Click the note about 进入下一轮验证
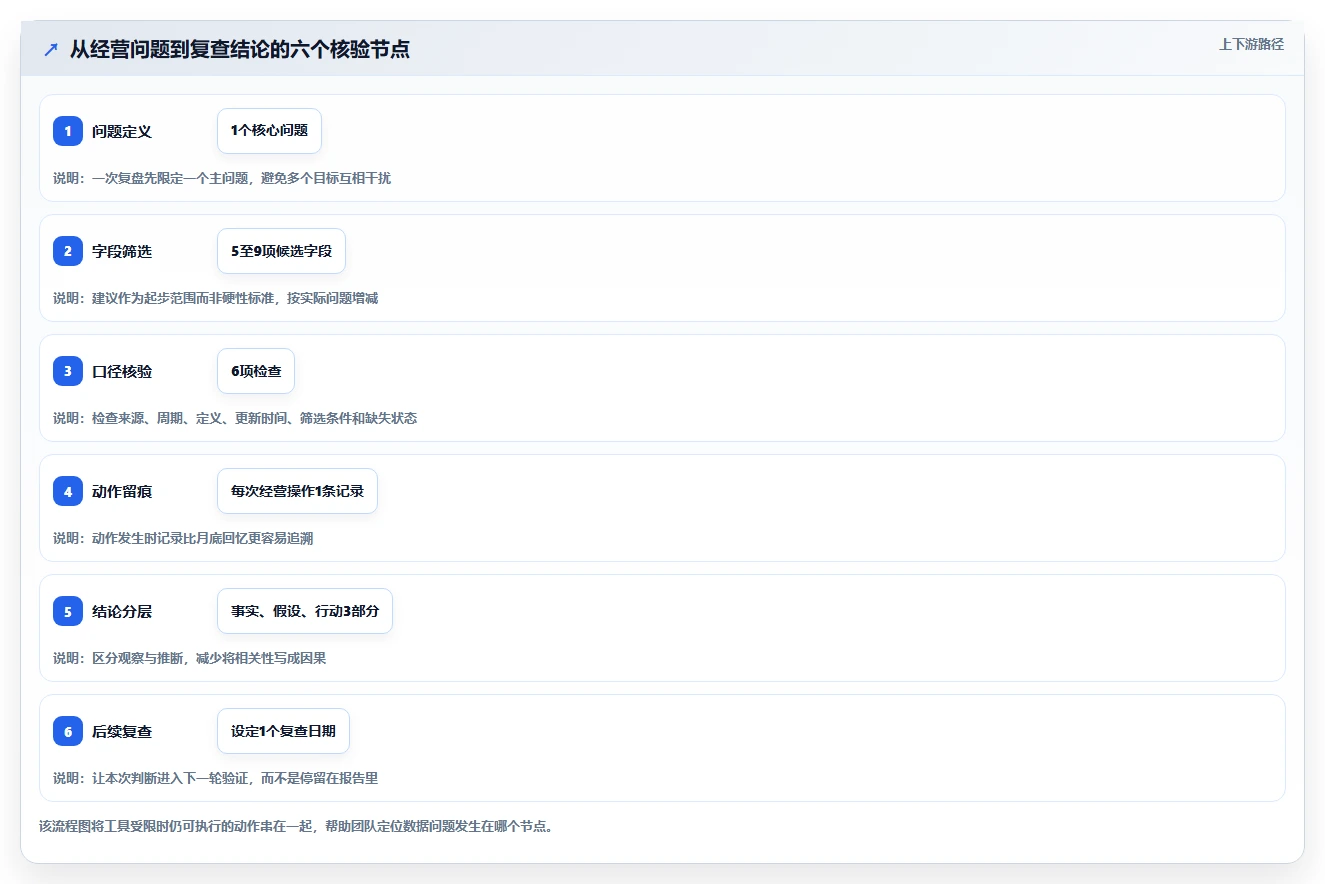The height and width of the screenshot is (884, 1325). (x=215, y=778)
